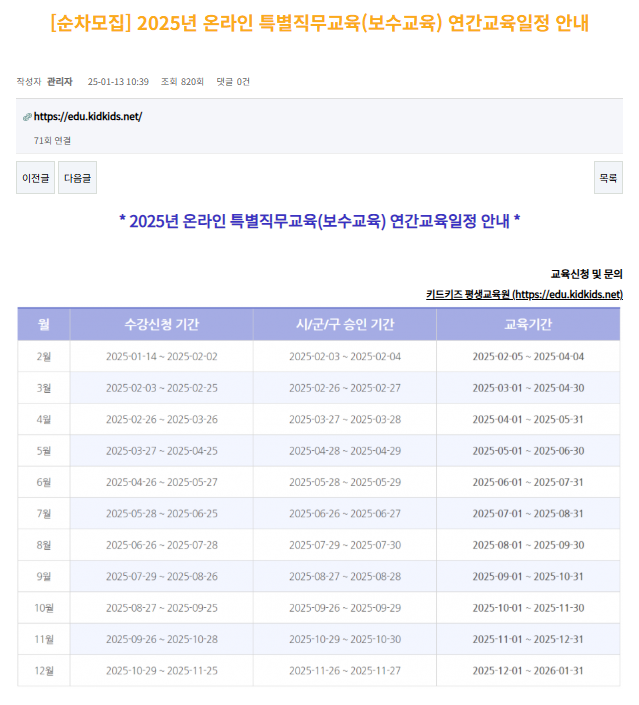
Task: Click cell 2025-07-29 ~ 2025-08-26
Action: (x=162, y=576)
